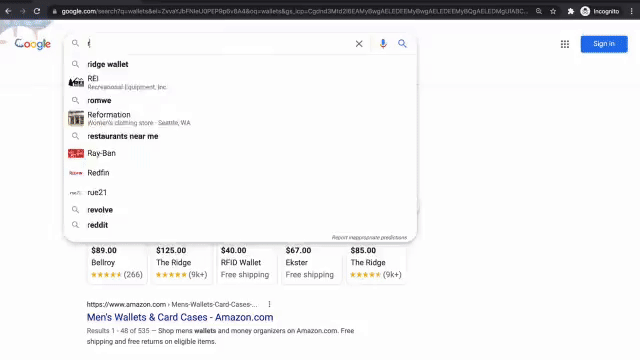Click the search icon beside 'romwe'
This screenshot has height=360, width=640.
coord(76,100)
